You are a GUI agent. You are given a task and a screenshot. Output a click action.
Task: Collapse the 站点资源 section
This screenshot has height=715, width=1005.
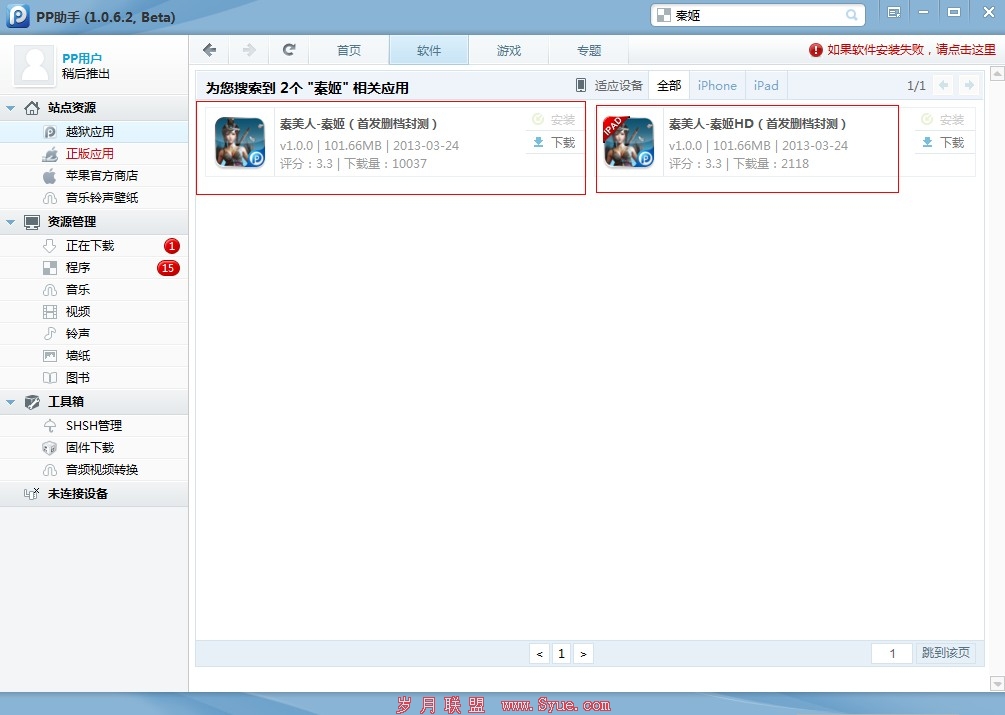point(10,108)
